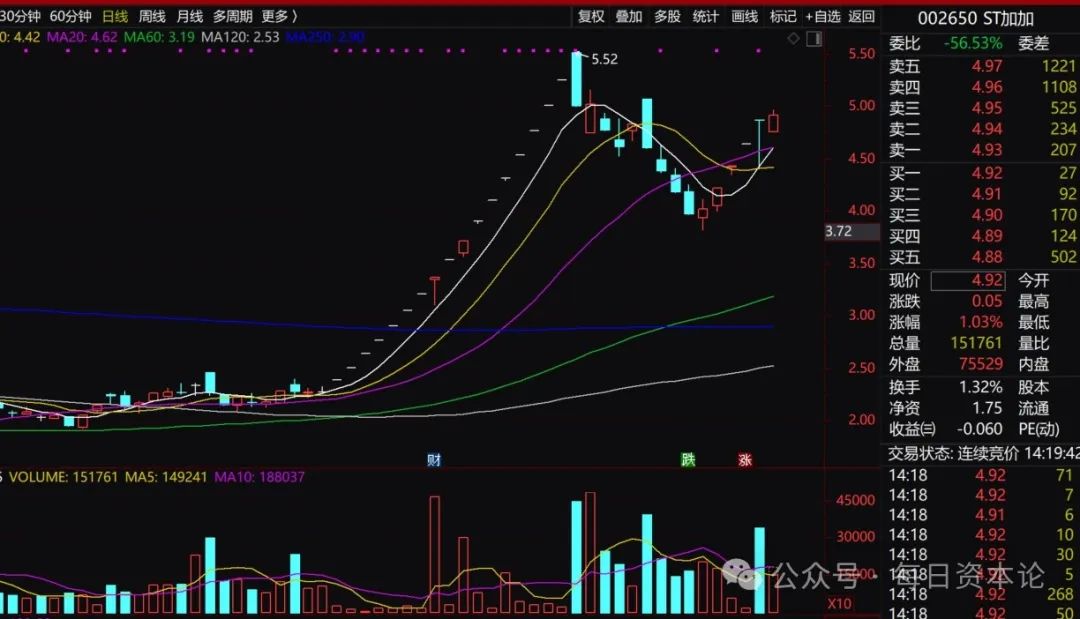Click the 现价 price input box
This screenshot has width=1080, height=619.
click(x=967, y=281)
